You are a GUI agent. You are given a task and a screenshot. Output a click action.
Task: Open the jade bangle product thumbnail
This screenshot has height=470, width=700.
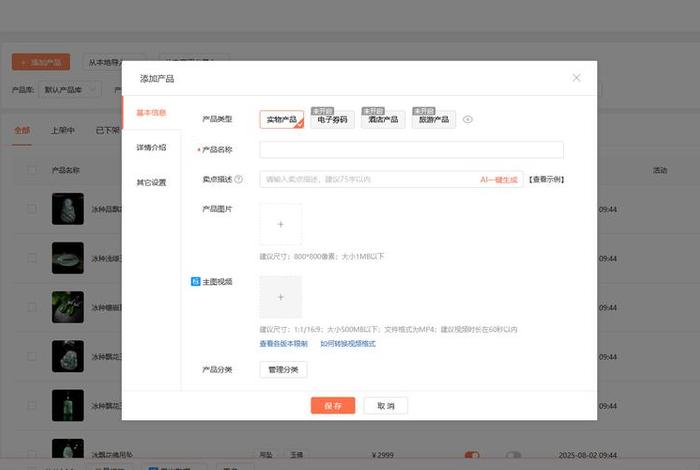coord(67,258)
